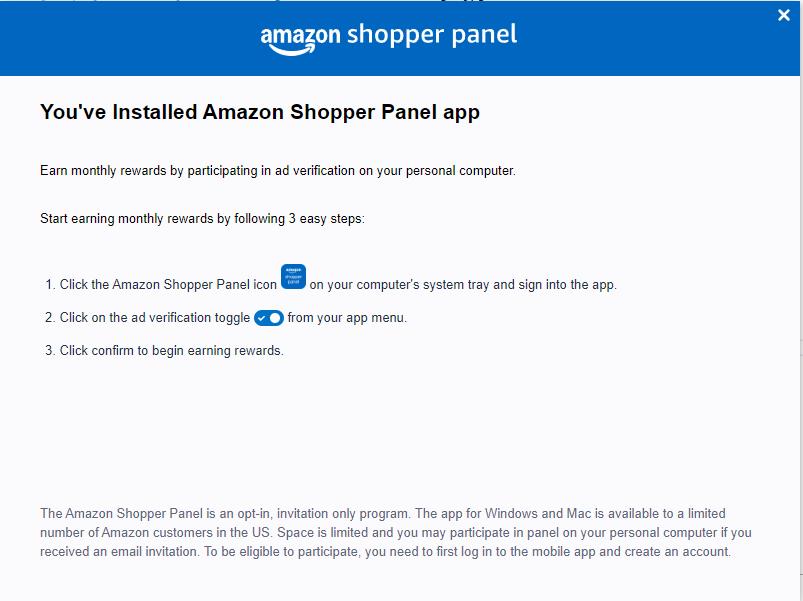Screen dimensions: 803x601
Task: Click the "shopper panel" words in the header
Action: point(431,35)
